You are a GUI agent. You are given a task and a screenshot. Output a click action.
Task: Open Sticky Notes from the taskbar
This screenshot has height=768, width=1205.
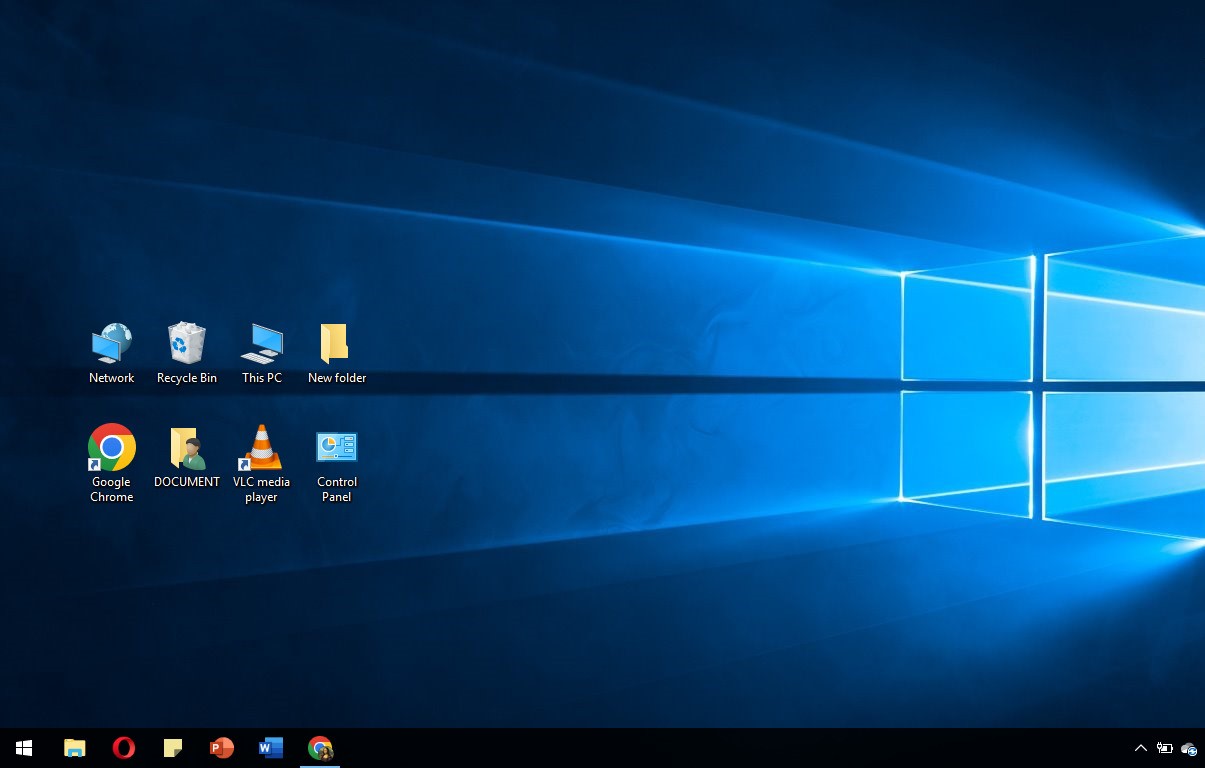point(172,748)
